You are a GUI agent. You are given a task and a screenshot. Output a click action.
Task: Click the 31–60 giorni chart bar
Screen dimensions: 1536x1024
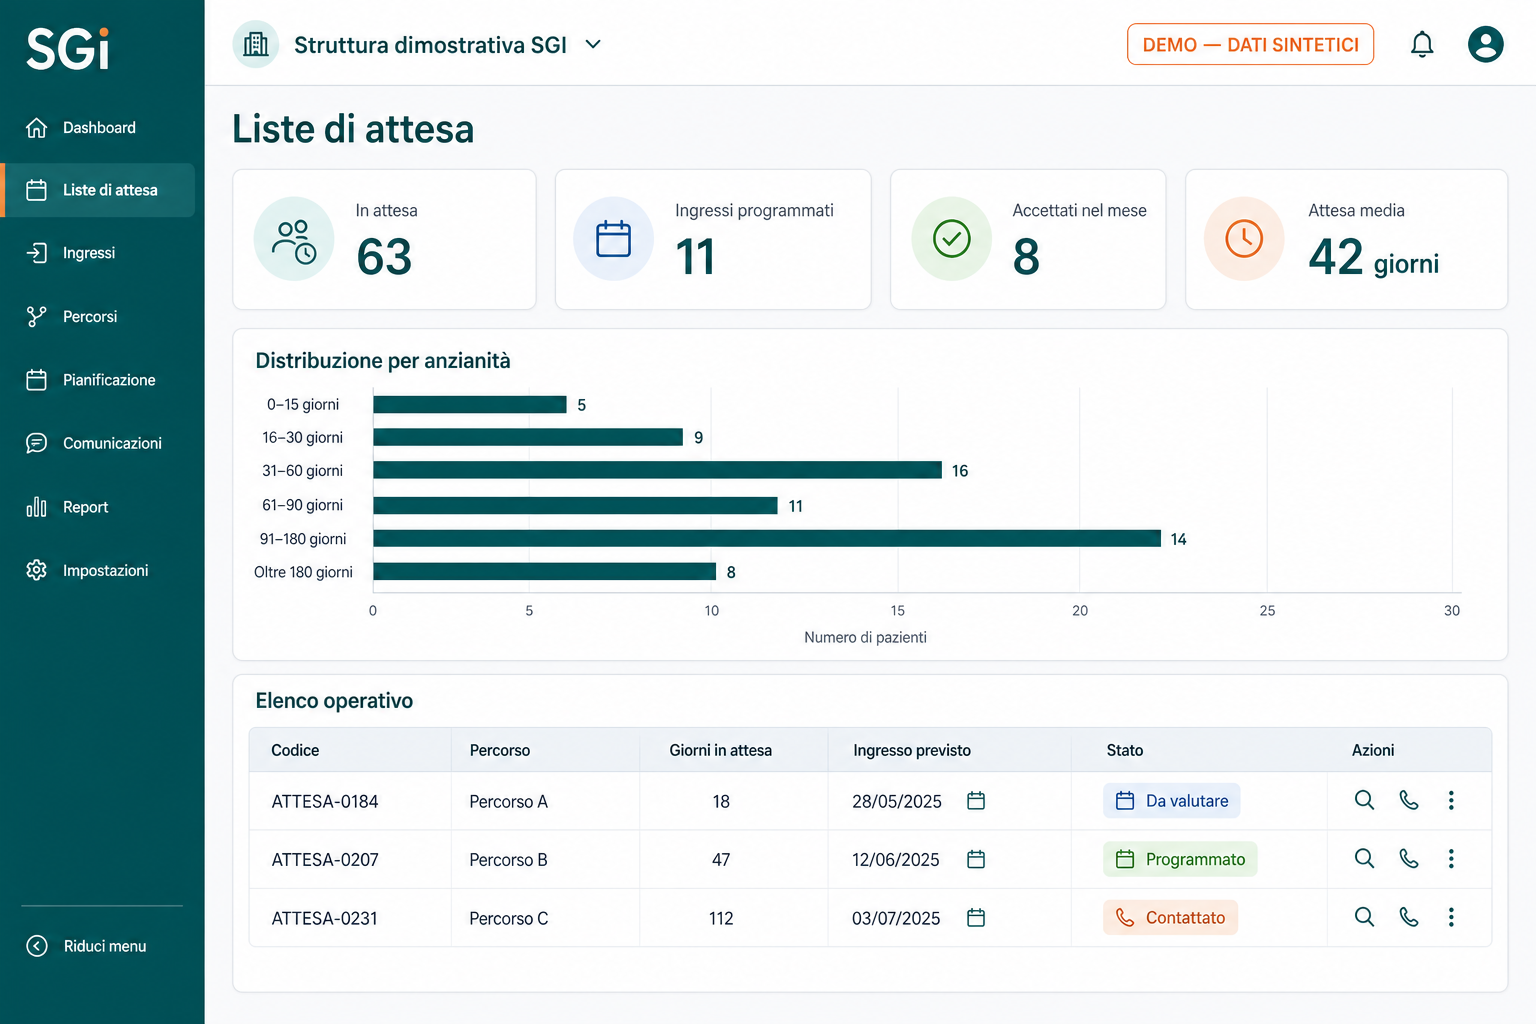tap(658, 470)
